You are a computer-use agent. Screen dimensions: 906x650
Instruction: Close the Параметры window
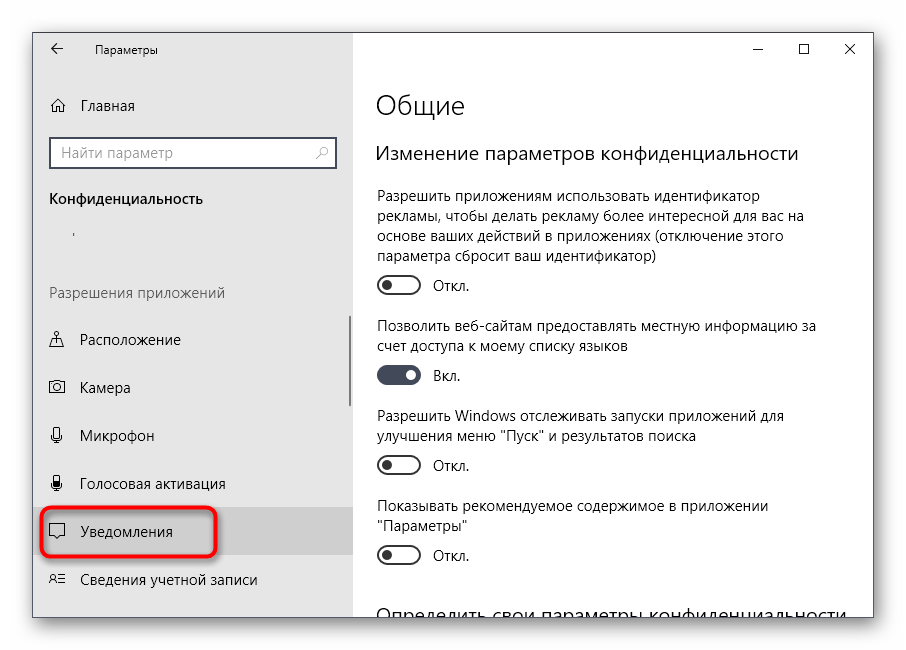click(x=849, y=50)
